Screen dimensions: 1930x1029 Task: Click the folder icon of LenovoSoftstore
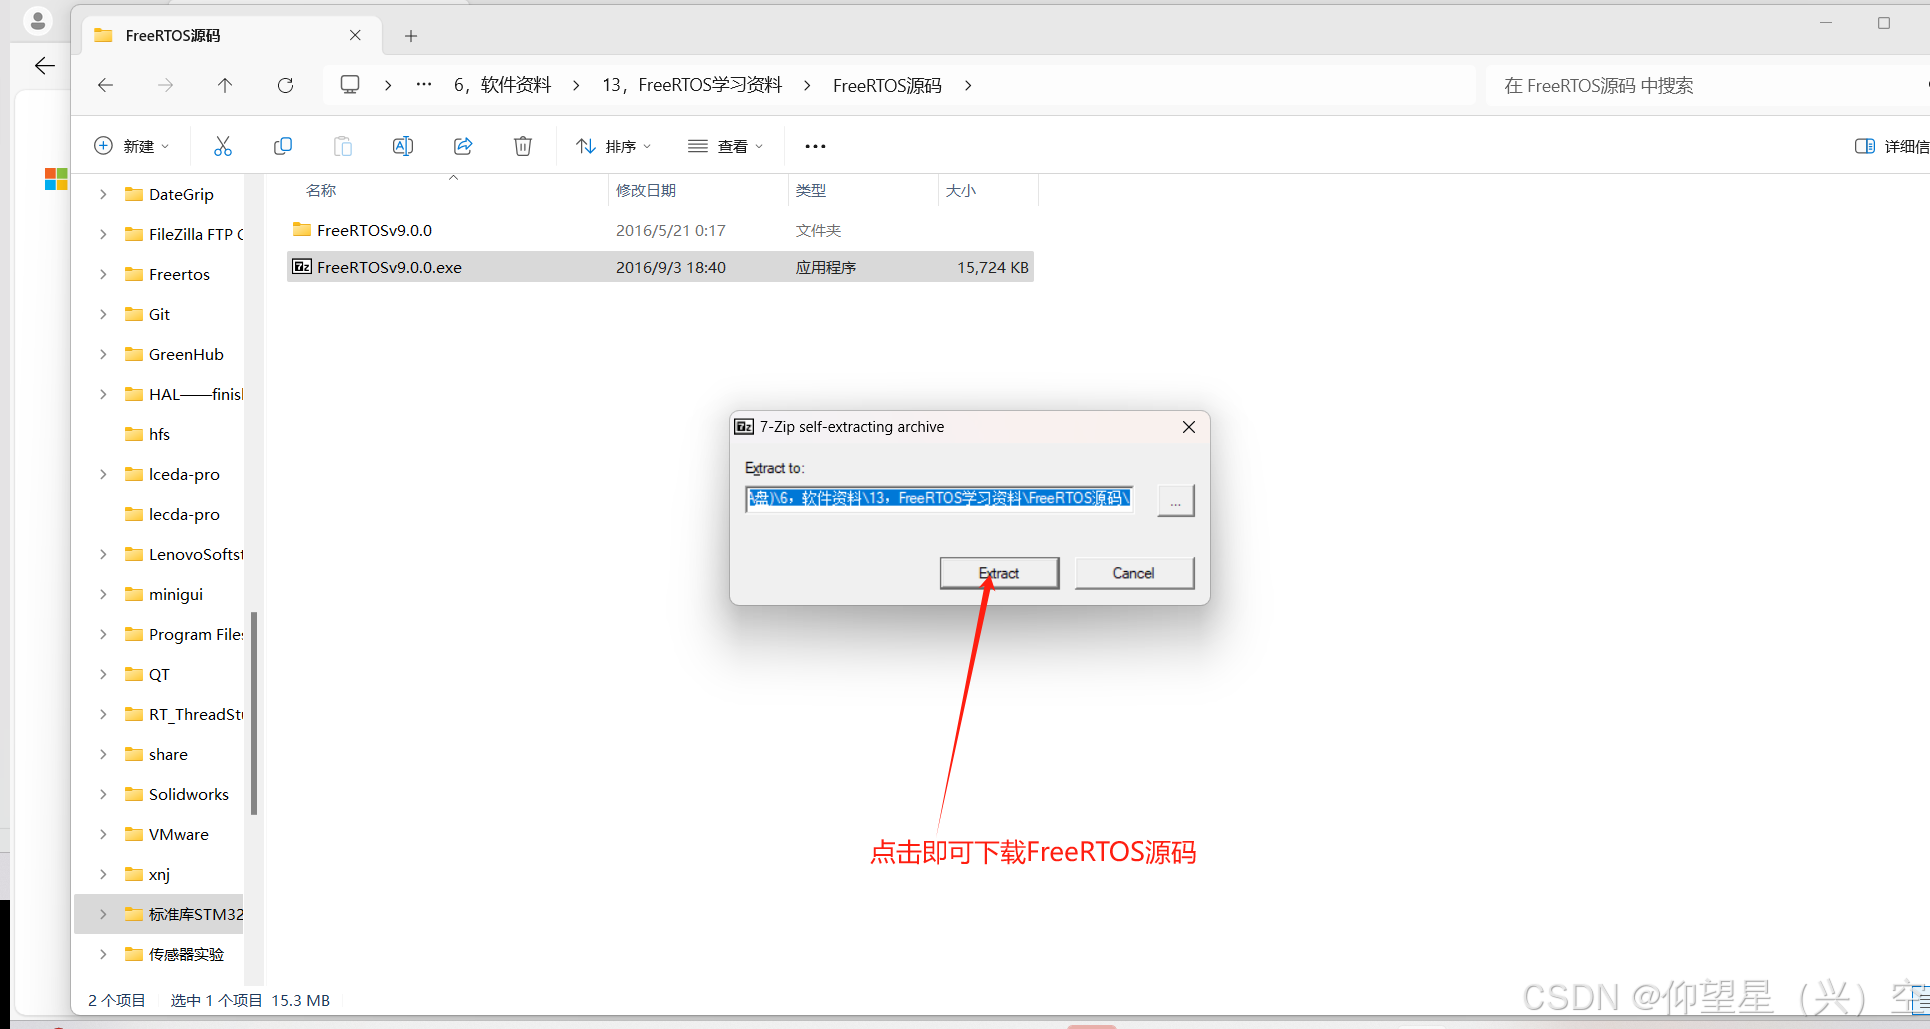click(x=134, y=554)
